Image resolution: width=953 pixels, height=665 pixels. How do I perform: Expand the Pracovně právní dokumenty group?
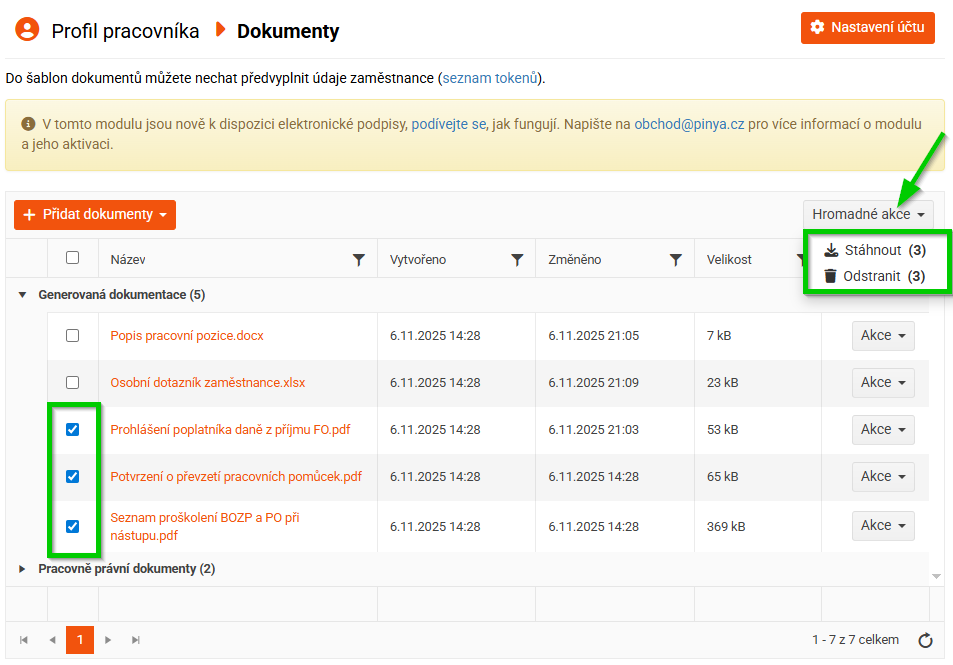[23, 569]
